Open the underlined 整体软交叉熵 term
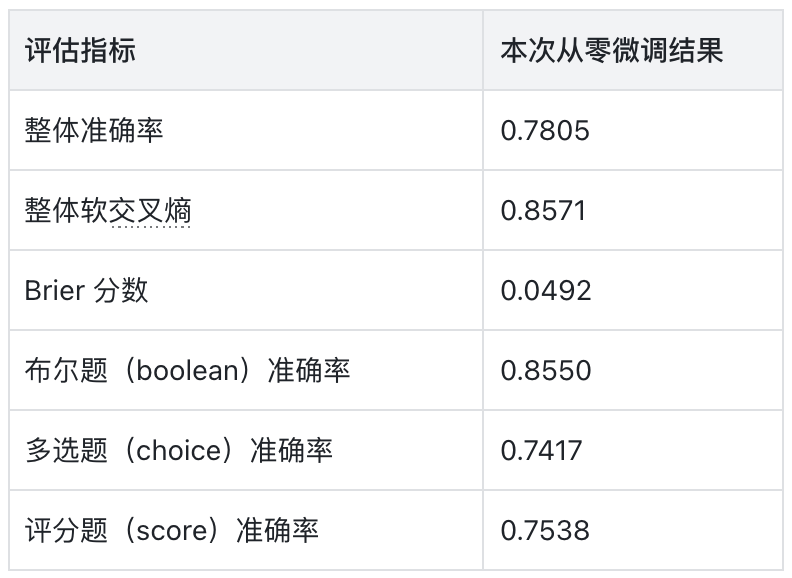Viewport: 792px width, 578px height. pyautogui.click(x=108, y=210)
